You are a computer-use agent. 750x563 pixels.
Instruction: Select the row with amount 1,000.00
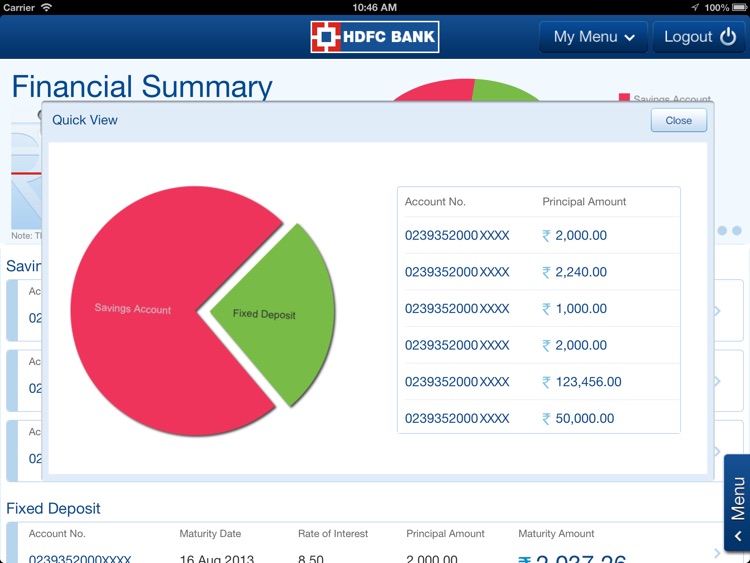click(x=538, y=309)
